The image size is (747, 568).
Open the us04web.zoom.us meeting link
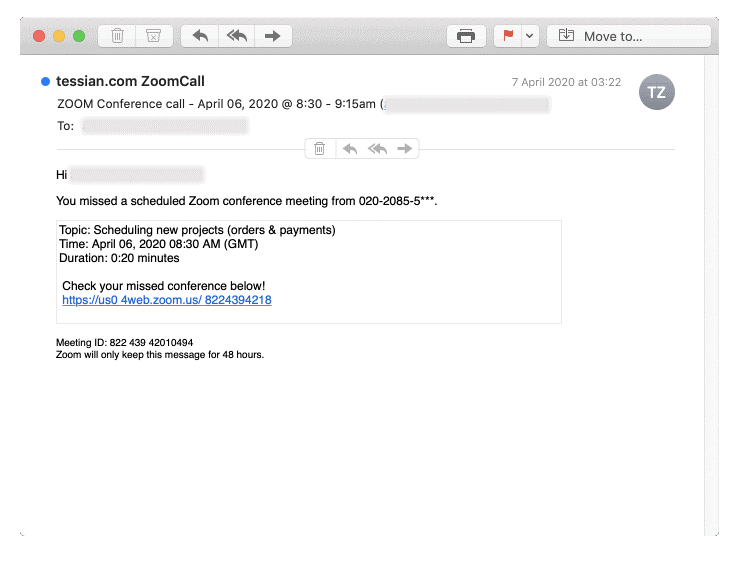167,300
